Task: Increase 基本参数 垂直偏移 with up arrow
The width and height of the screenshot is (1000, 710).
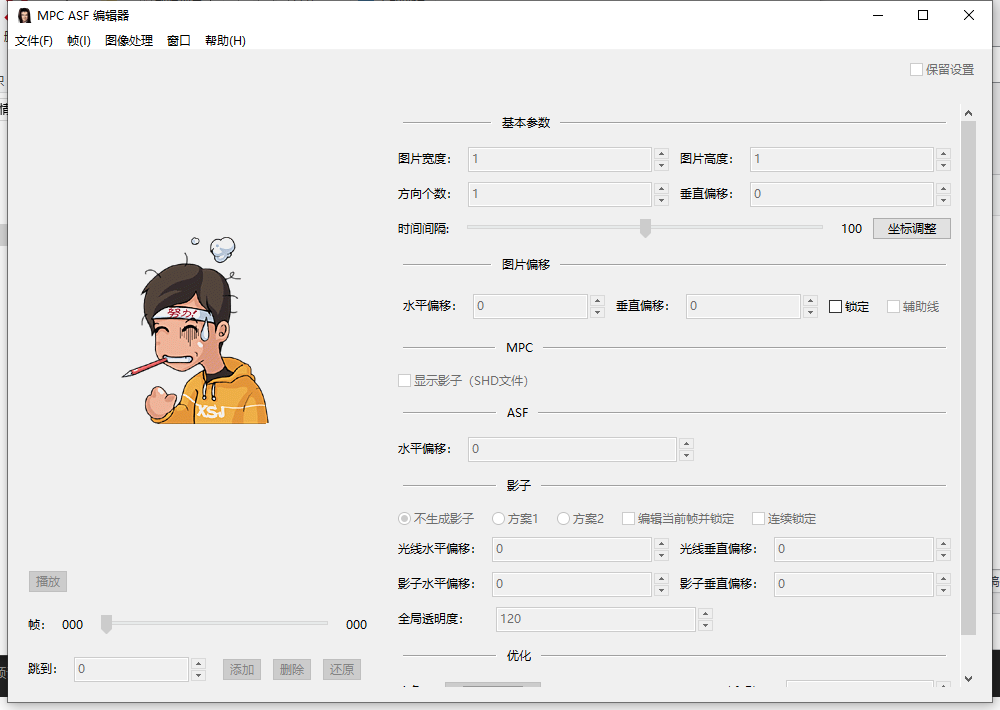Action: [x=943, y=188]
